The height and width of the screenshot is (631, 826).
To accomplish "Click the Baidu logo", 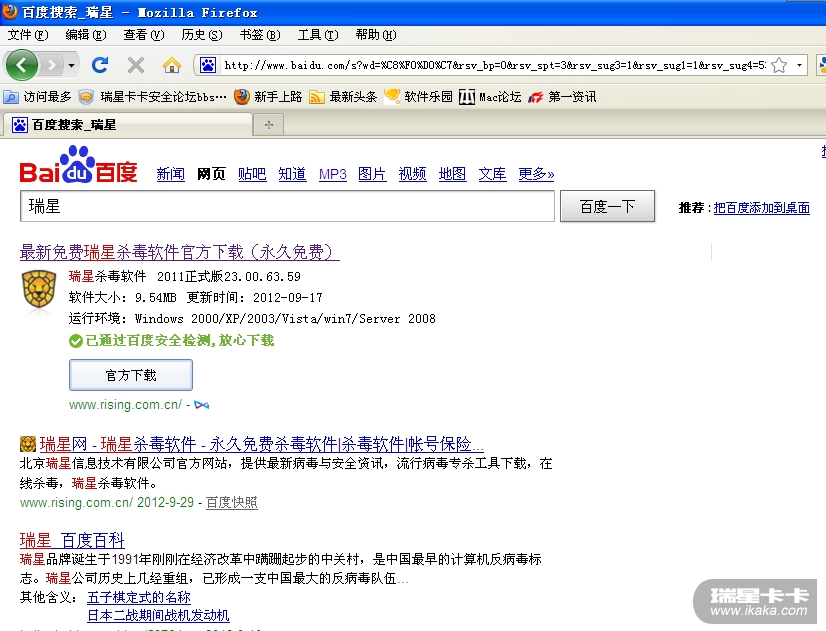I will pos(78,164).
